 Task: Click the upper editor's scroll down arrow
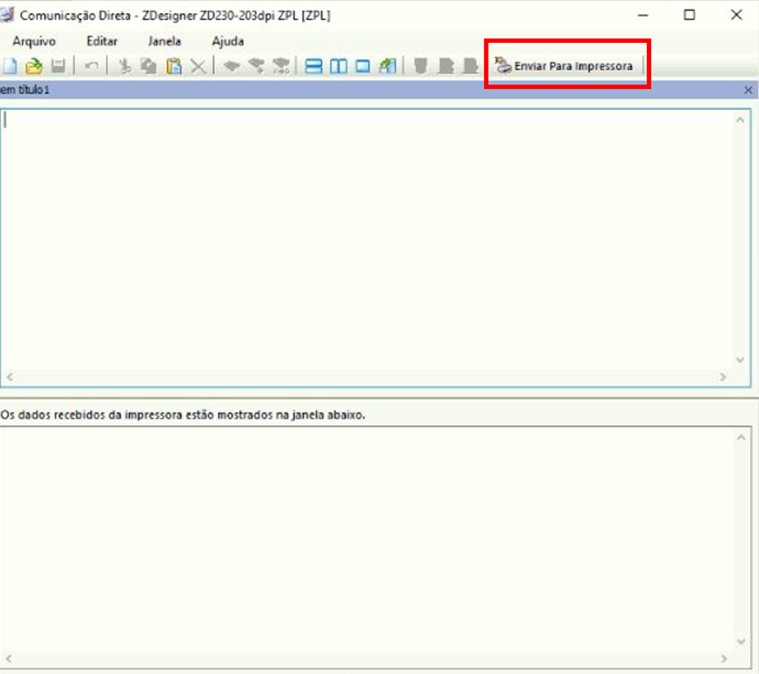pyautogui.click(x=740, y=360)
